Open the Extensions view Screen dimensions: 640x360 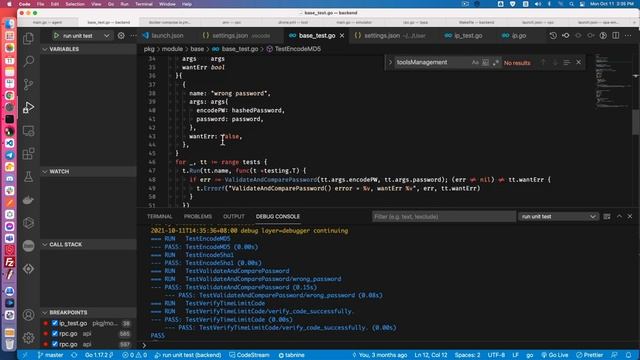click(x=28, y=154)
